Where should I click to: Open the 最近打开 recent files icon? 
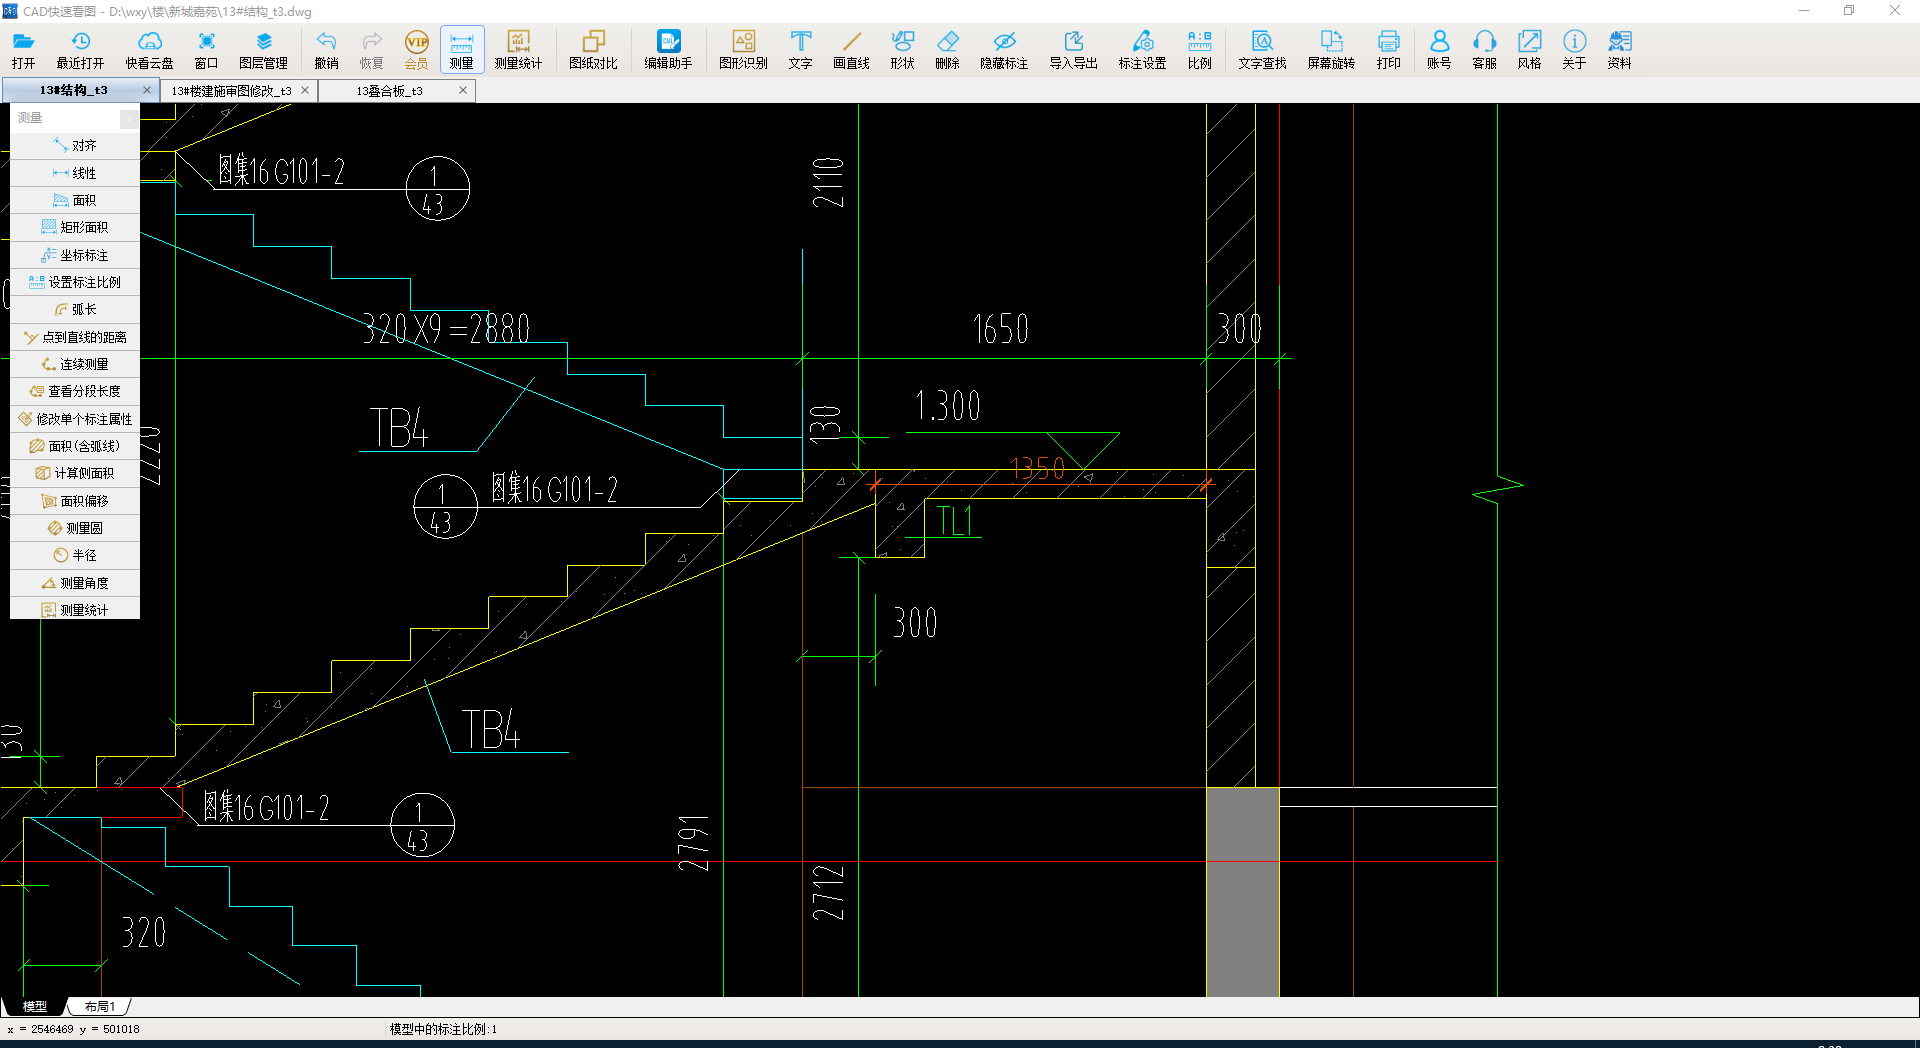(80, 49)
